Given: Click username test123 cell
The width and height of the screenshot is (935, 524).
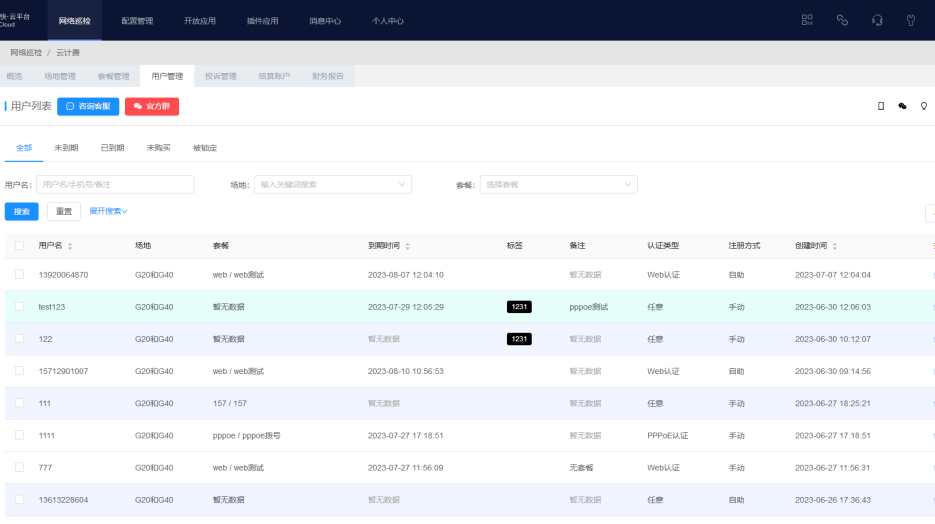Looking at the screenshot, I should [52, 307].
